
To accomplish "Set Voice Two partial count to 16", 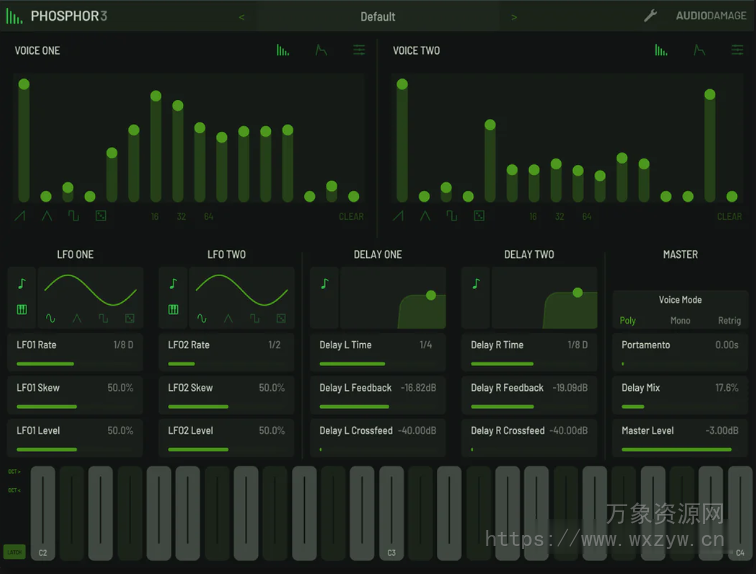I will [x=533, y=217].
